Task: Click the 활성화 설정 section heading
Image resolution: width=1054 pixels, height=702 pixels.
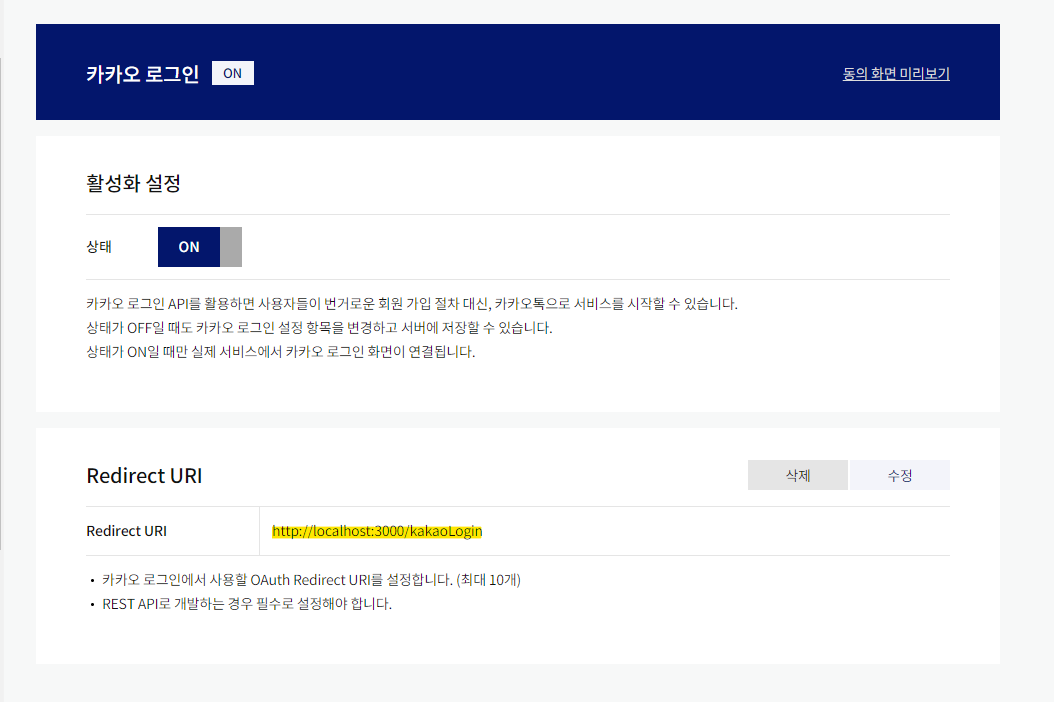Action: pos(133,183)
